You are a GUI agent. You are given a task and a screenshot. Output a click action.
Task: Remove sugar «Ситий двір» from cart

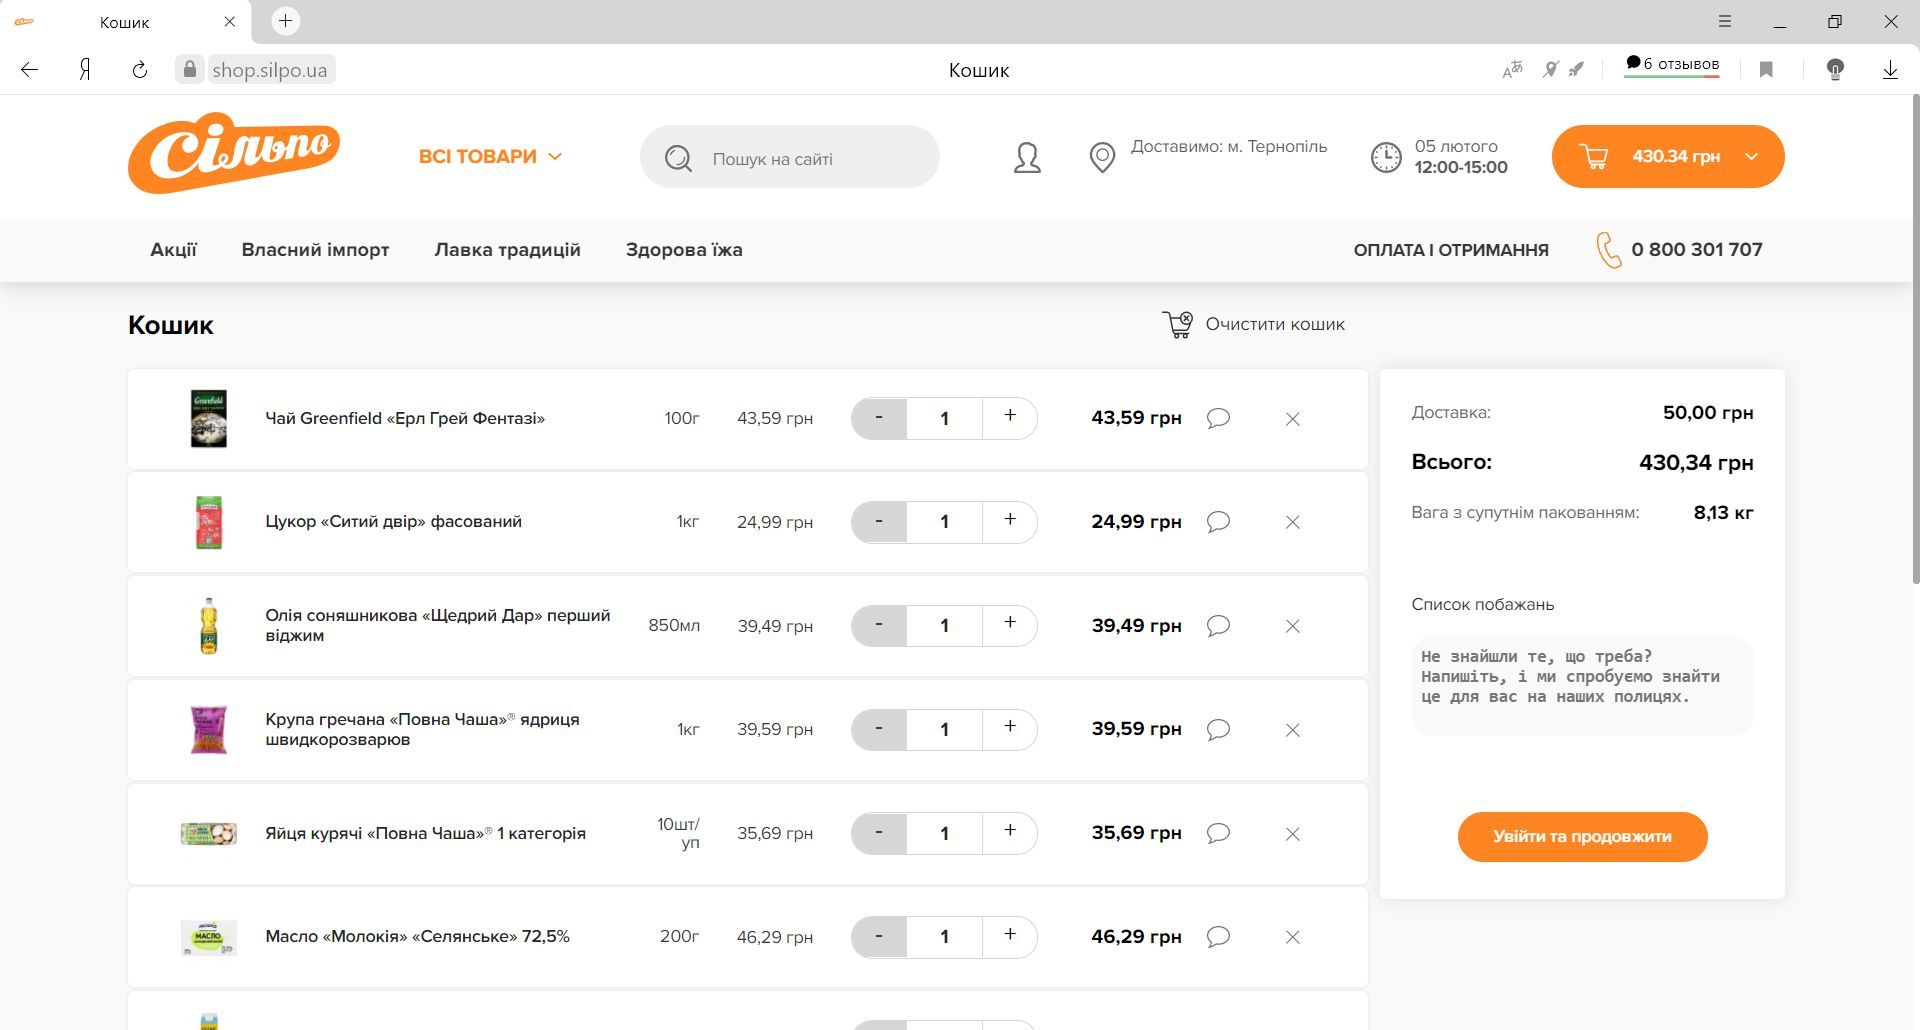pyautogui.click(x=1292, y=522)
